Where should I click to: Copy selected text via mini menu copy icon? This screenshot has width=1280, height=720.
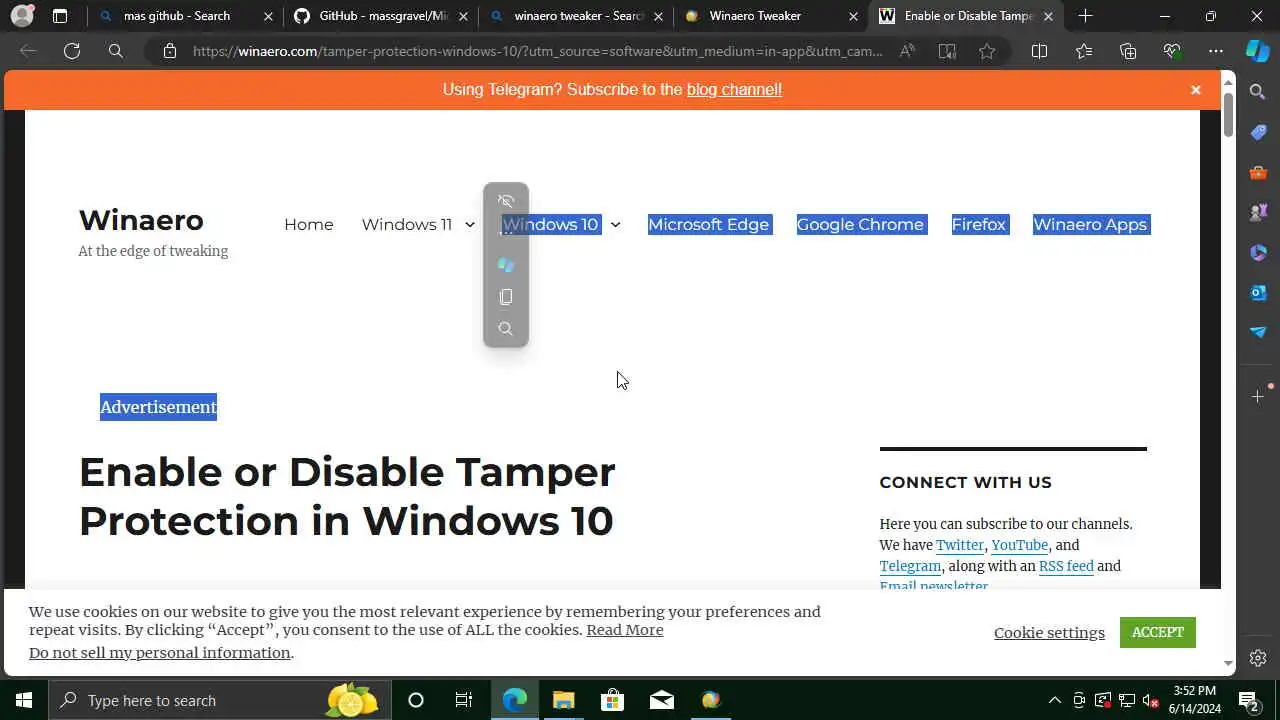click(506, 297)
